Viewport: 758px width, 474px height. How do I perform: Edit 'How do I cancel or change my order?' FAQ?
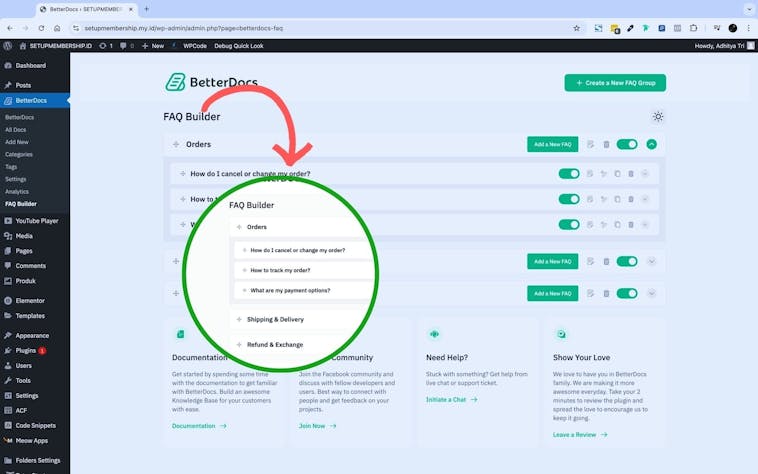pyautogui.click(x=590, y=174)
